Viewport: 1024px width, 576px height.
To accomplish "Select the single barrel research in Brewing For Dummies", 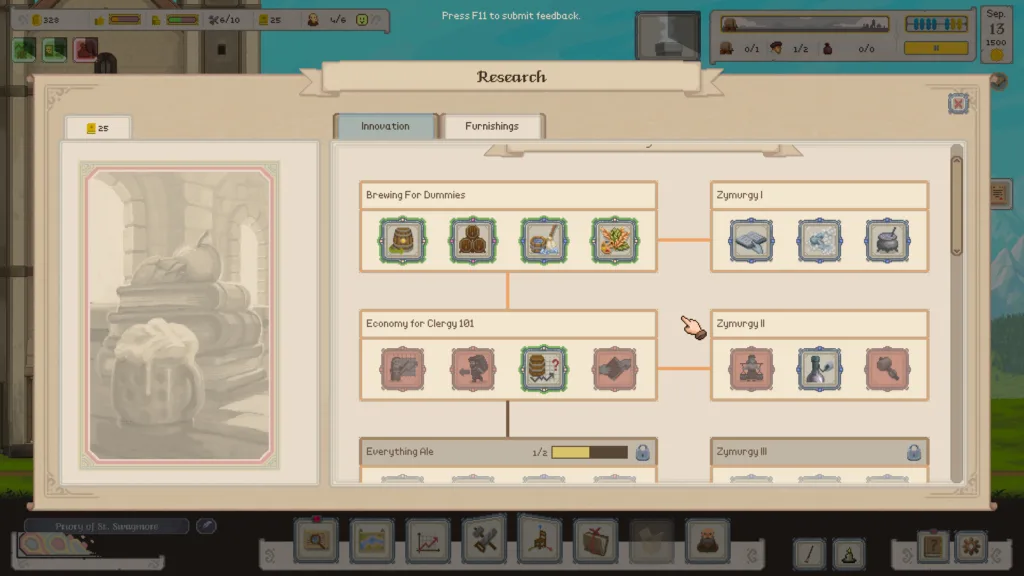I will pyautogui.click(x=402, y=240).
